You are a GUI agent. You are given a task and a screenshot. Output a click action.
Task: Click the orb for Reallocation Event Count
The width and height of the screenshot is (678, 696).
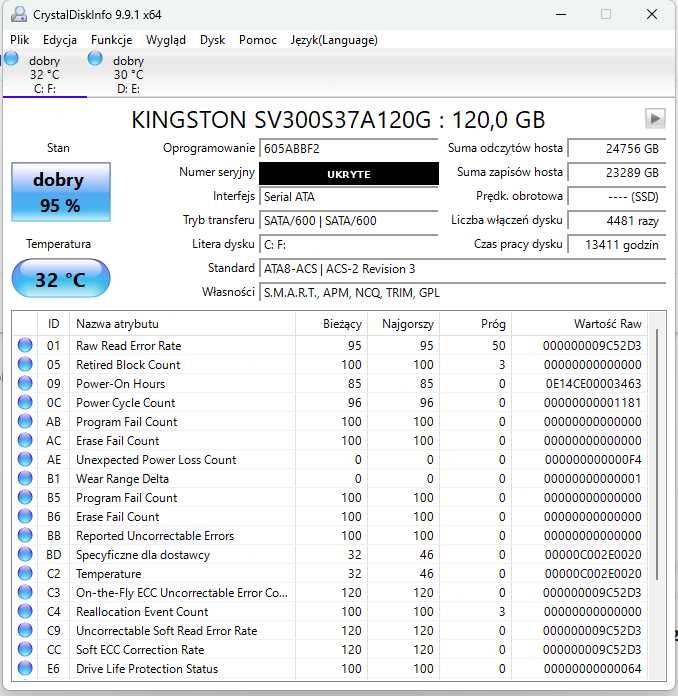click(x=25, y=611)
